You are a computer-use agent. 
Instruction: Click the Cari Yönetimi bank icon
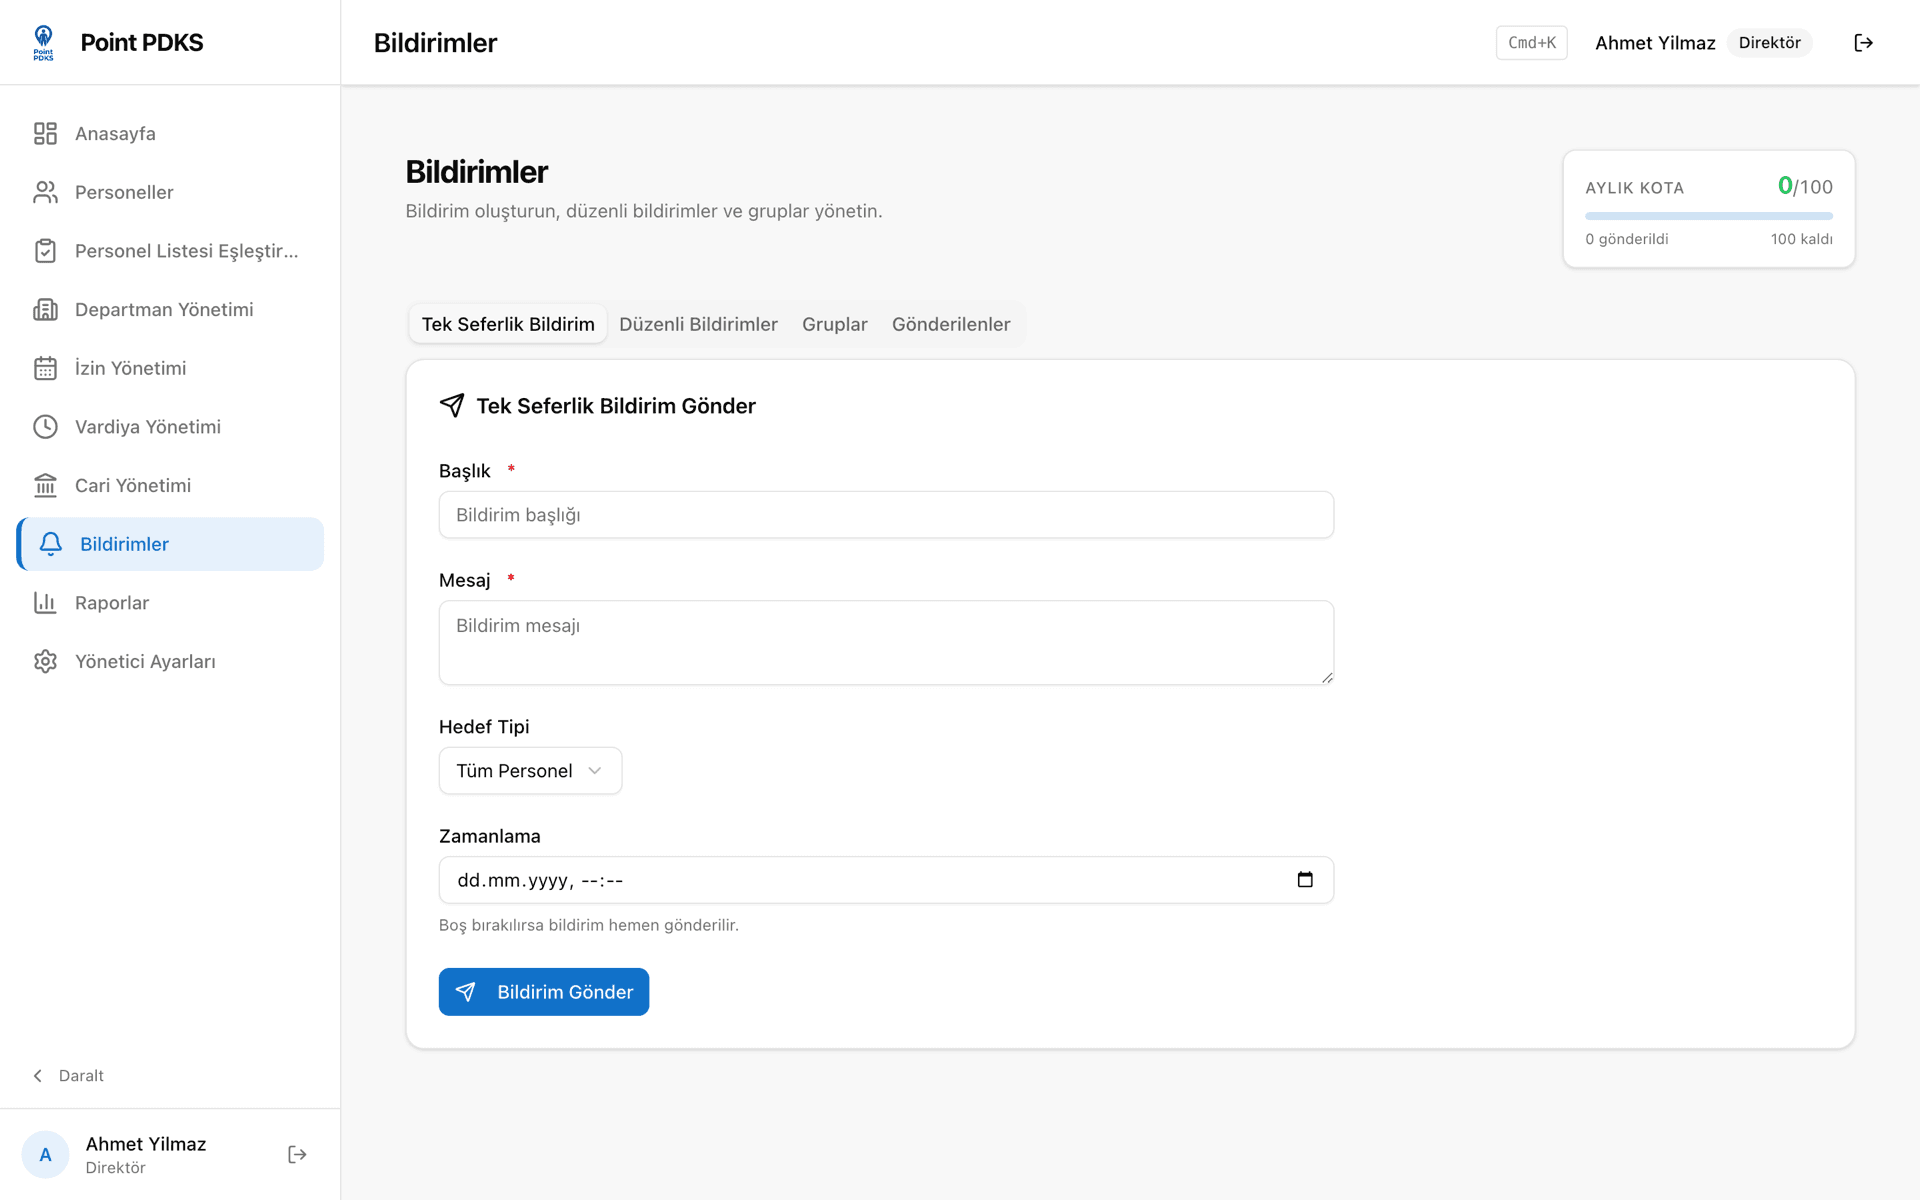coord(45,485)
